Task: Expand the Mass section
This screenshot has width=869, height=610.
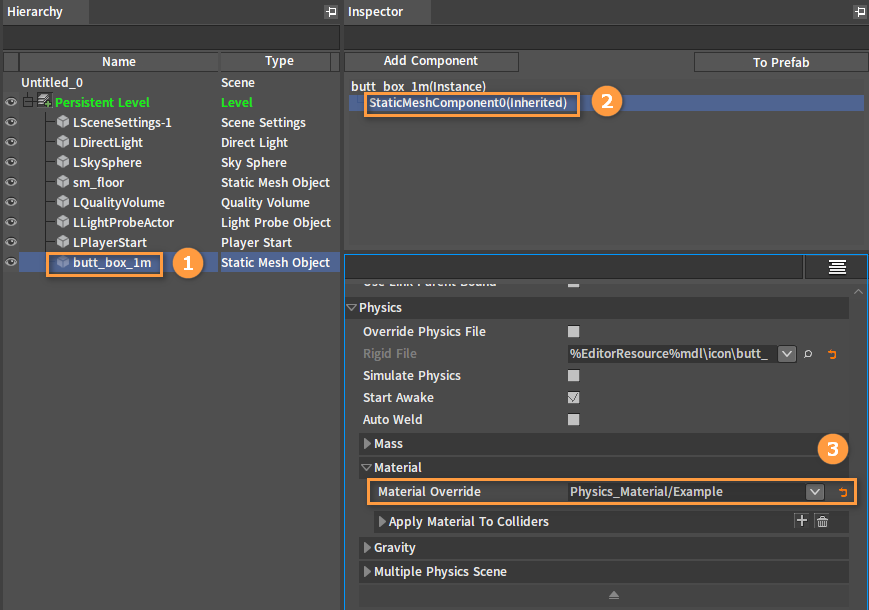Action: click(367, 443)
